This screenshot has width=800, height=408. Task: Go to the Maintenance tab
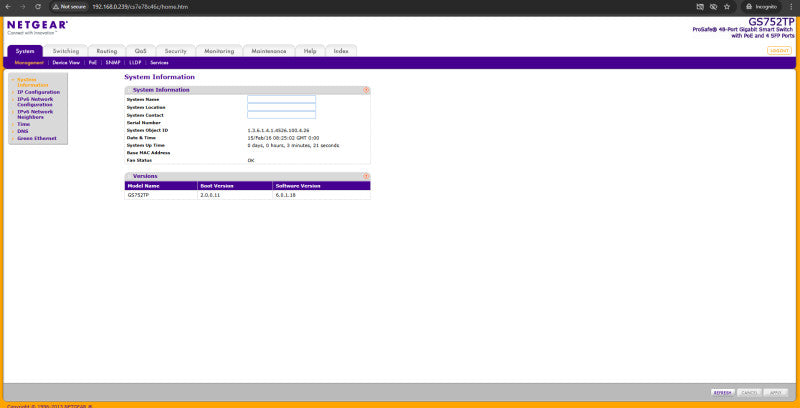click(x=269, y=51)
